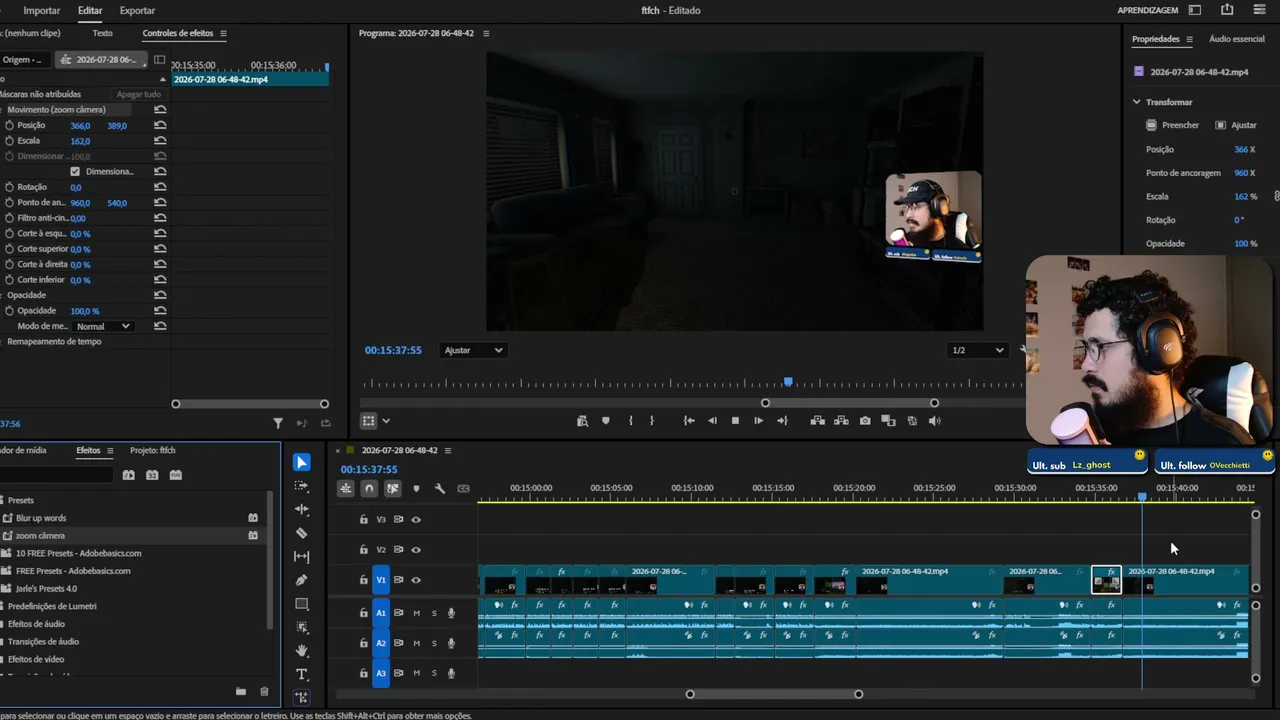Open the Ajustar zoom level dropdown

tap(473, 350)
